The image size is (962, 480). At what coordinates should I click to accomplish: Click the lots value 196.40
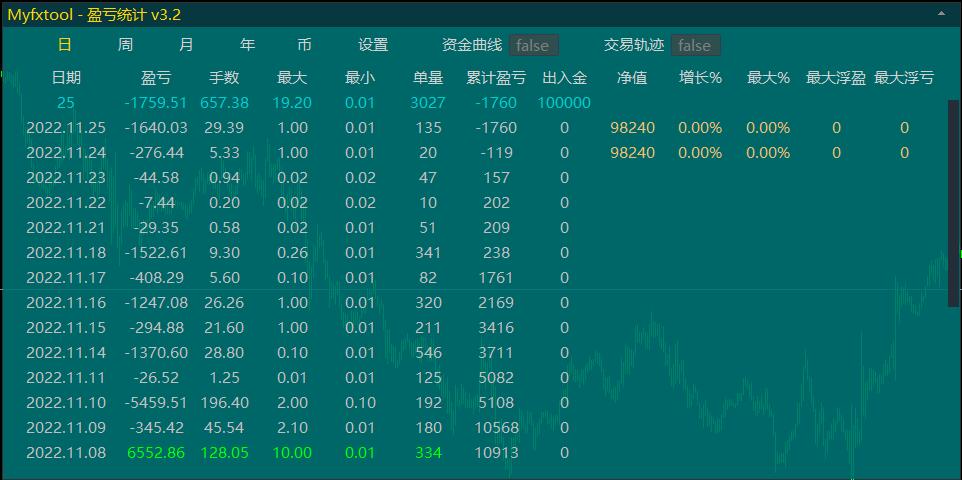(x=225, y=403)
